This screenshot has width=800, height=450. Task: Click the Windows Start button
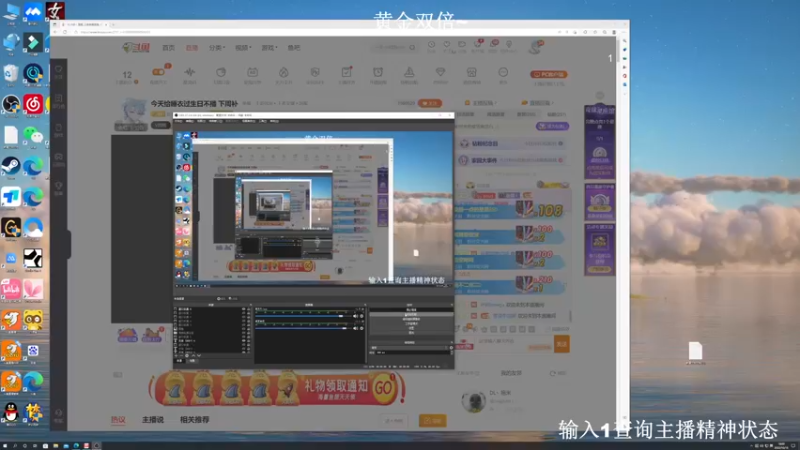coord(5,445)
